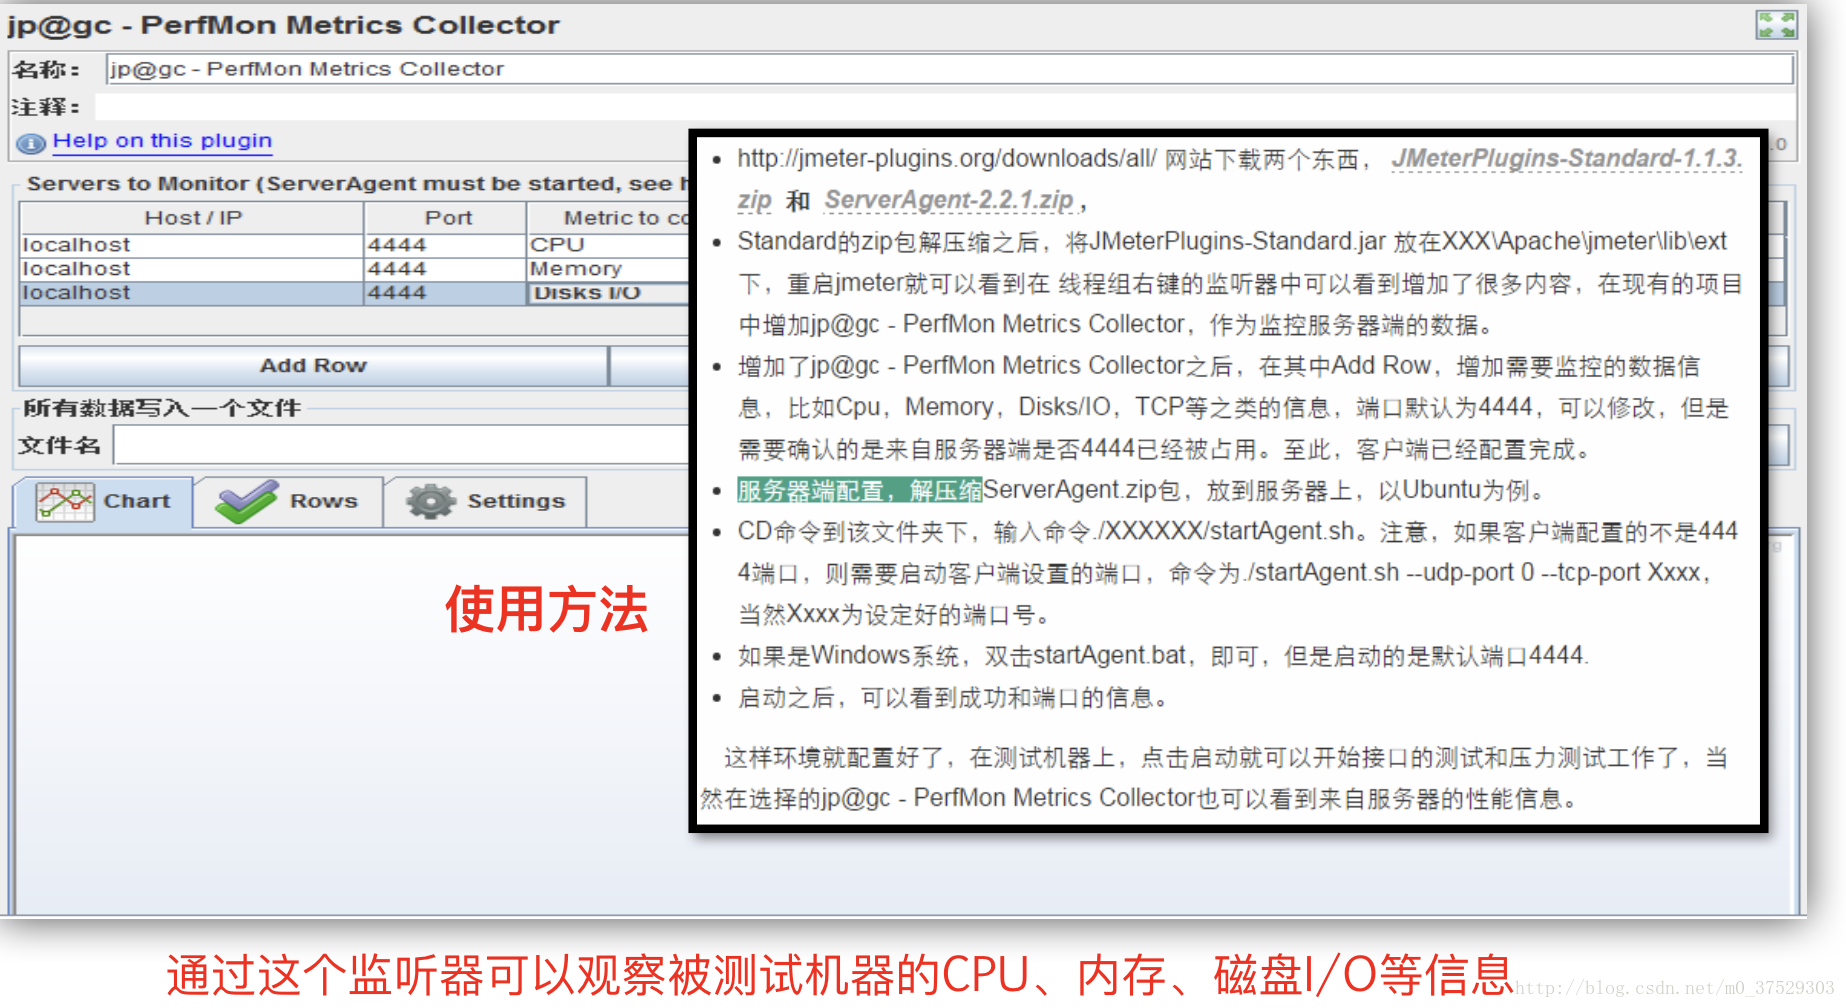Image resolution: width=1846 pixels, height=1008 pixels.
Task: Switch to the Settings tab
Action: [x=485, y=501]
